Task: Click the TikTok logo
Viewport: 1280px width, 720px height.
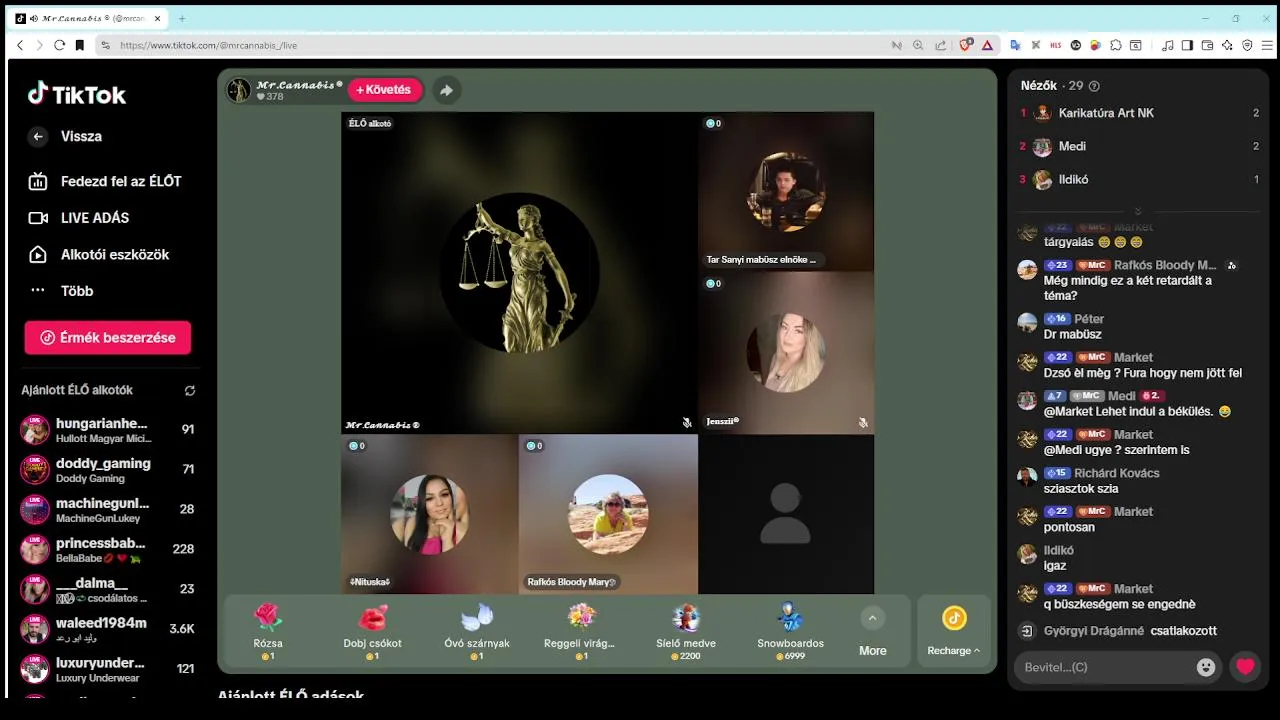Action: (x=77, y=94)
